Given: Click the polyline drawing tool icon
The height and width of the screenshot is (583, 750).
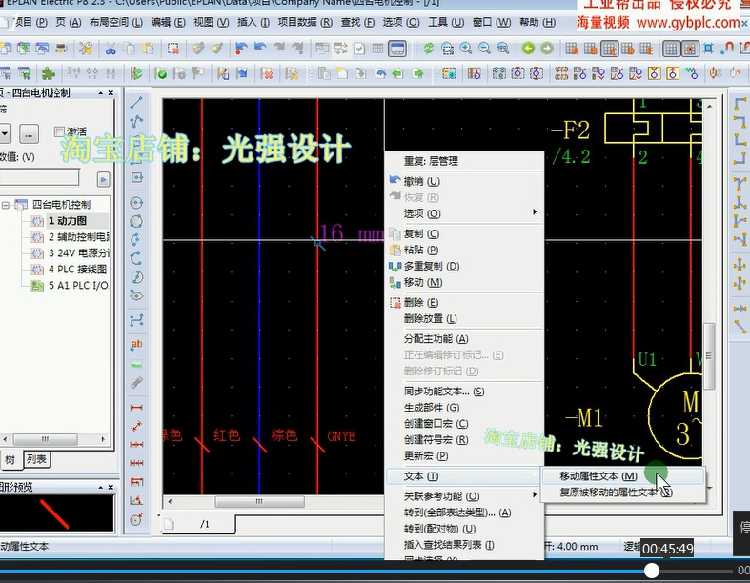Looking at the screenshot, I should coord(137,124).
